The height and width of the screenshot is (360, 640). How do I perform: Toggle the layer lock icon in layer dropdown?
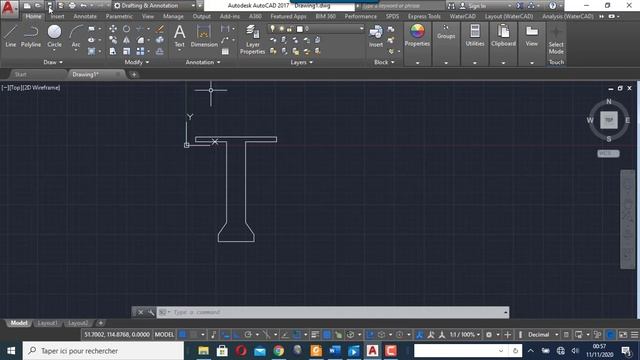pyautogui.click(x=289, y=29)
